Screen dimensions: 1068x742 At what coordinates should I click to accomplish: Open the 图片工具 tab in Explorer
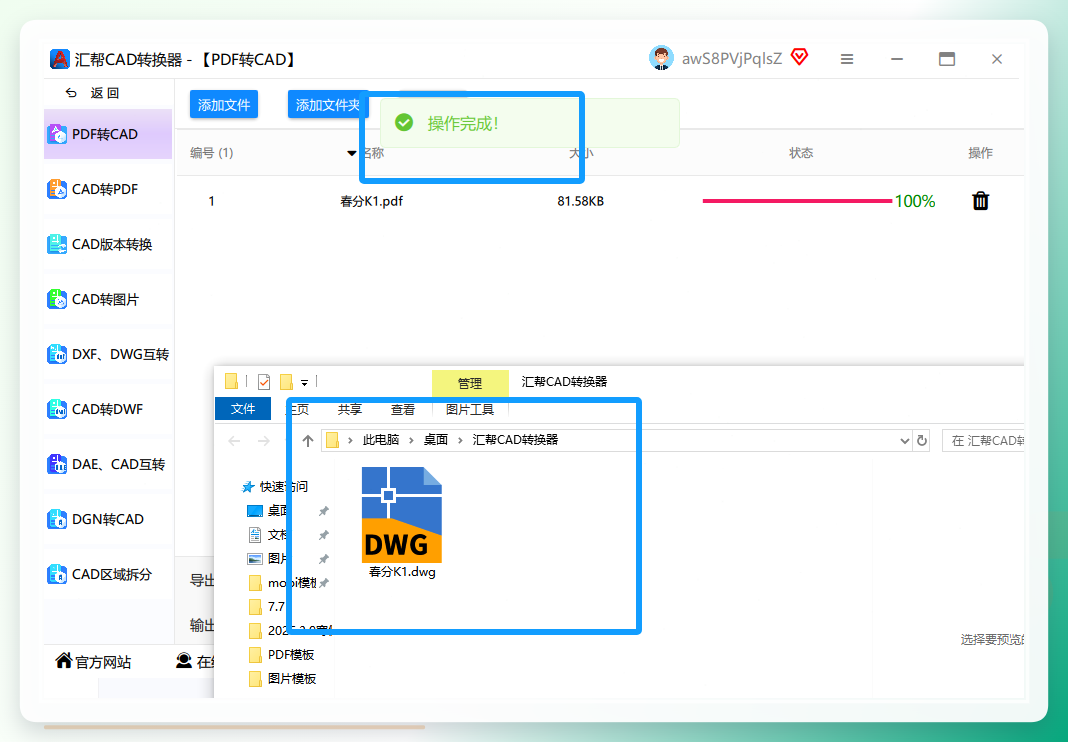470,409
